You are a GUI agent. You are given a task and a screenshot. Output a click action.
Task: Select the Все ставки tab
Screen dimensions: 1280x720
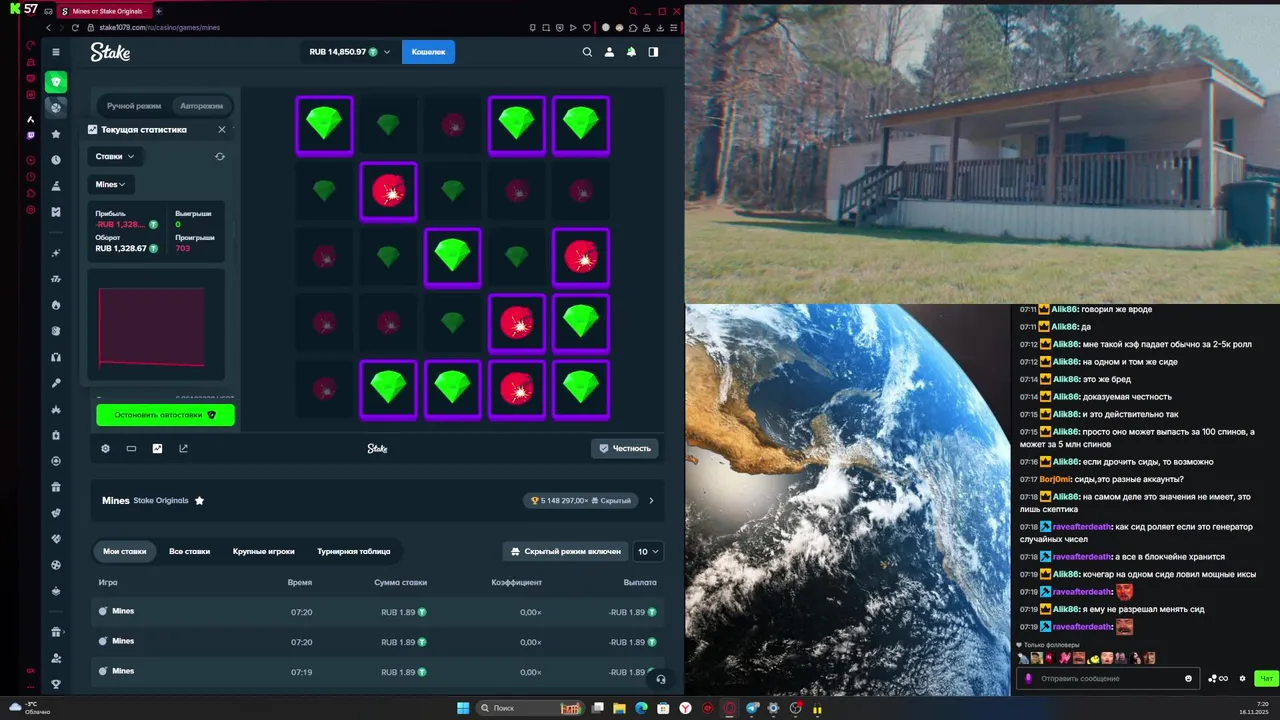click(x=189, y=551)
